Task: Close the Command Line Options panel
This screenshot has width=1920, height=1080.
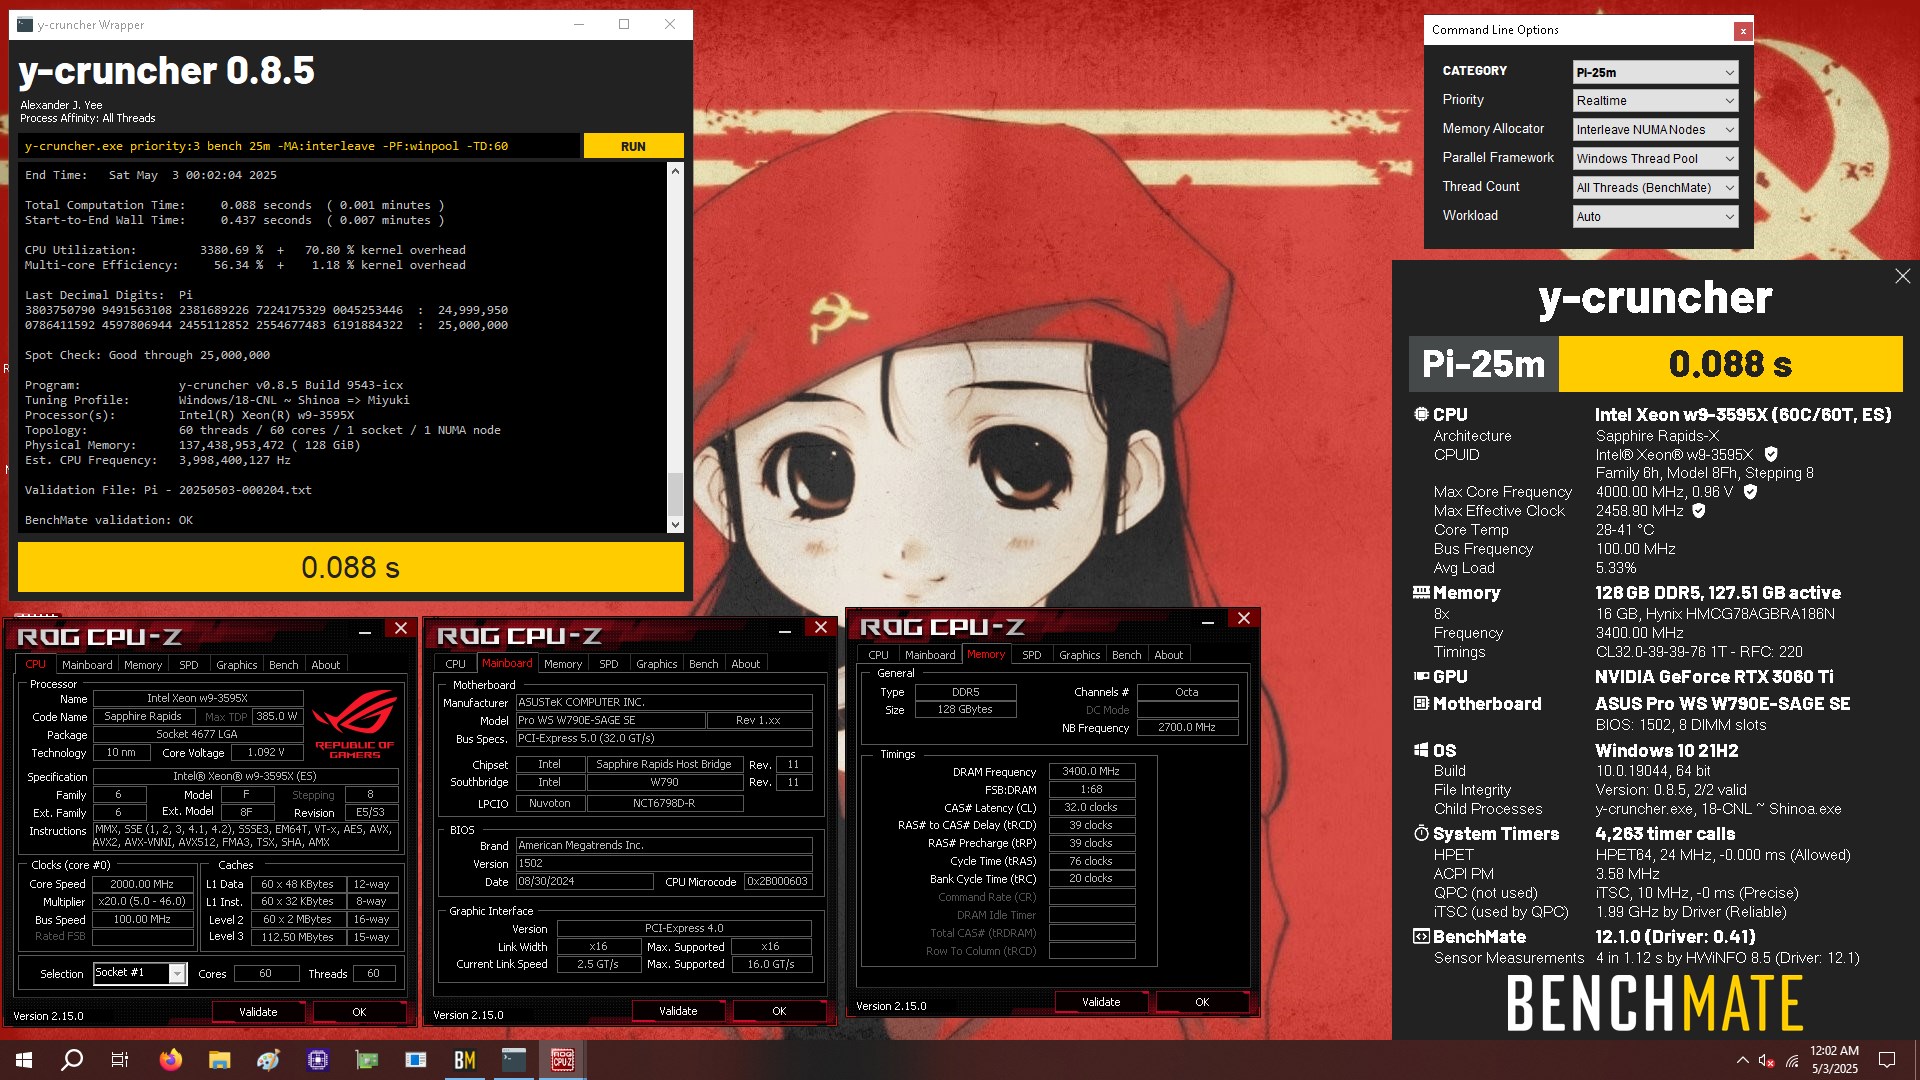Action: point(1743,31)
